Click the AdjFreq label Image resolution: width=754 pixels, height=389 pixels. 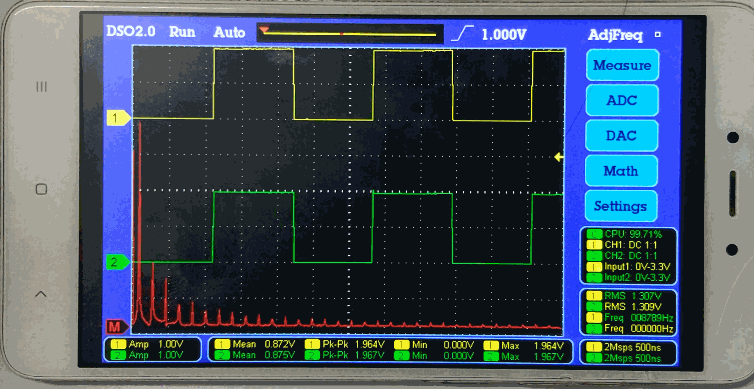(615, 35)
